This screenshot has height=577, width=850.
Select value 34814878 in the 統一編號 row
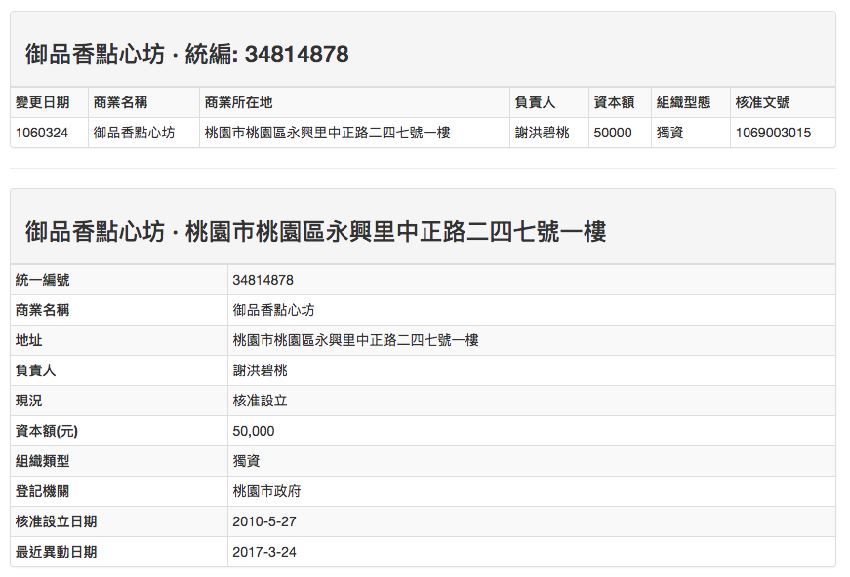point(263,280)
